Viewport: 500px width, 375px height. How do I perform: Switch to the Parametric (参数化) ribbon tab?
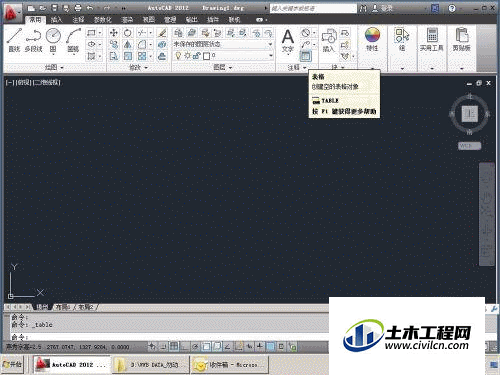[x=102, y=20]
